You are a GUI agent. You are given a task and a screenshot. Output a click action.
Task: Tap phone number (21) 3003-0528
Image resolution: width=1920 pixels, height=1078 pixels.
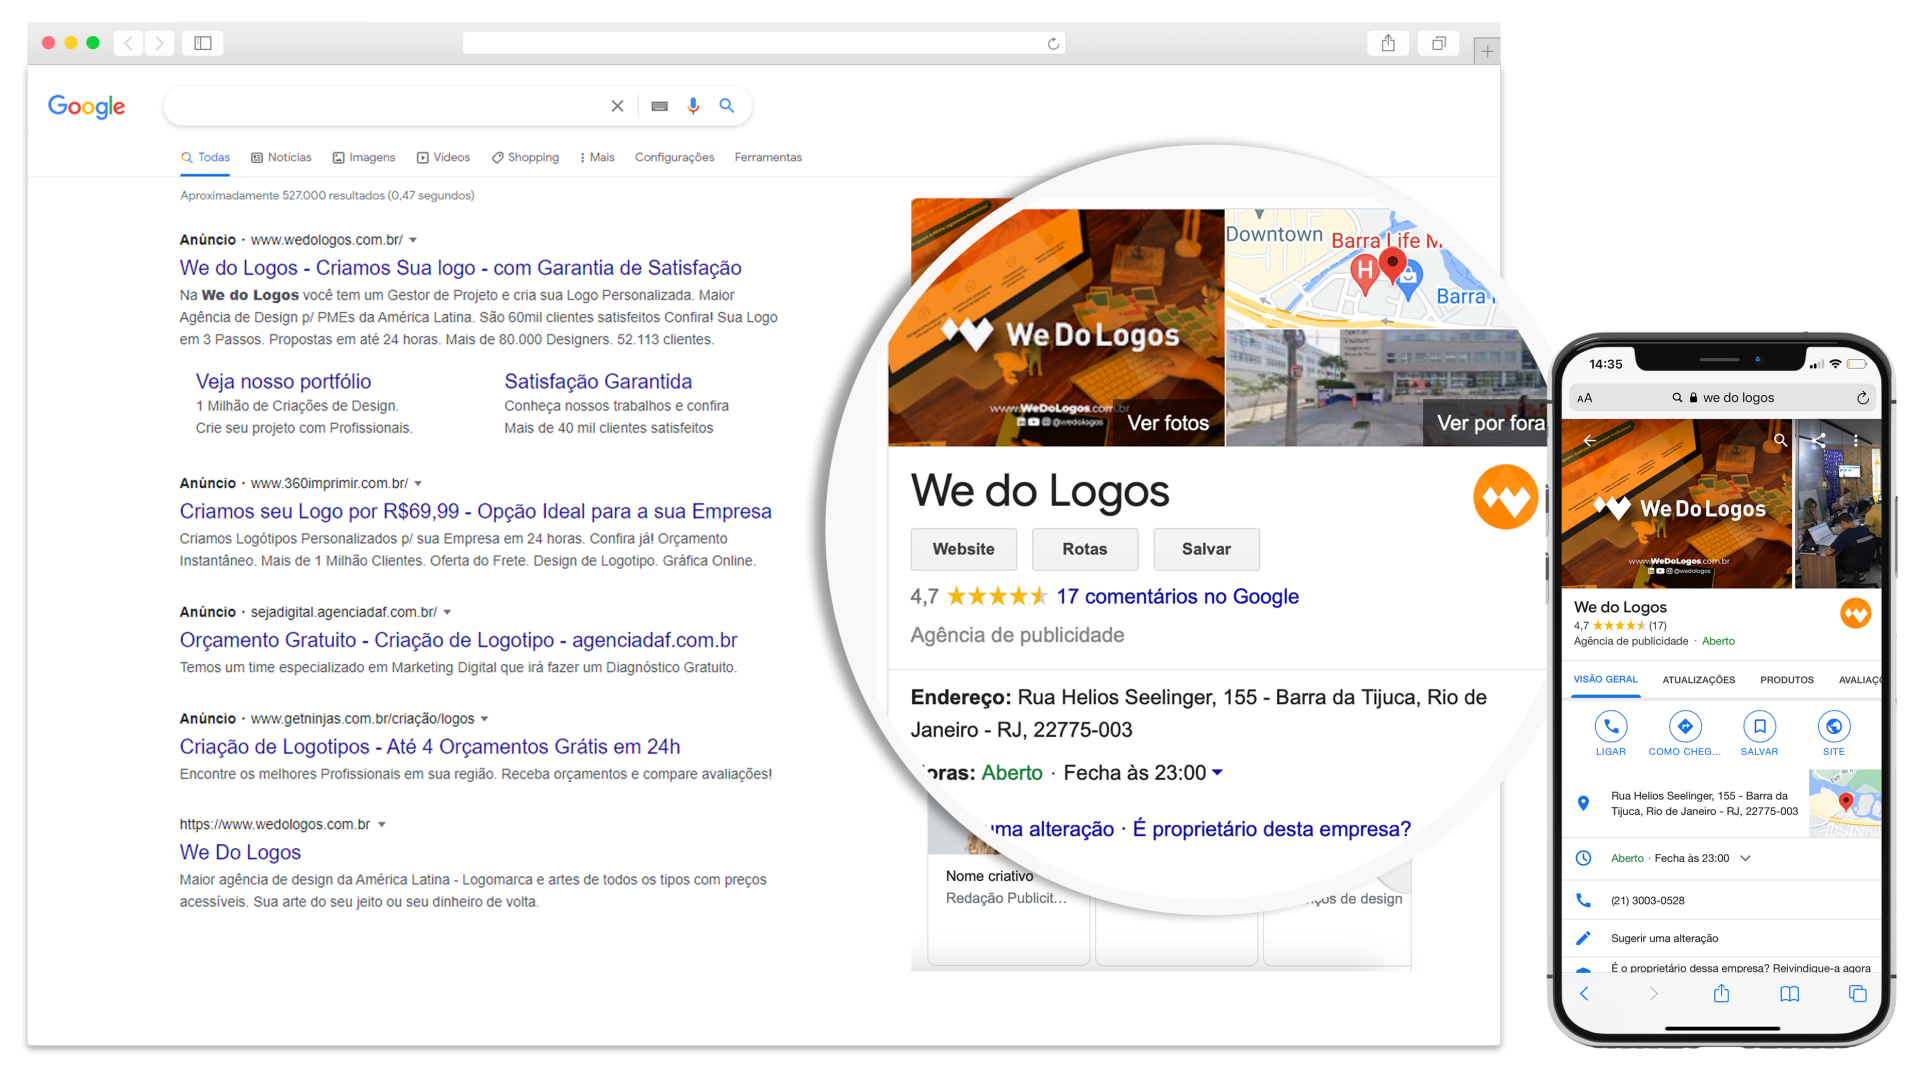[1648, 901]
